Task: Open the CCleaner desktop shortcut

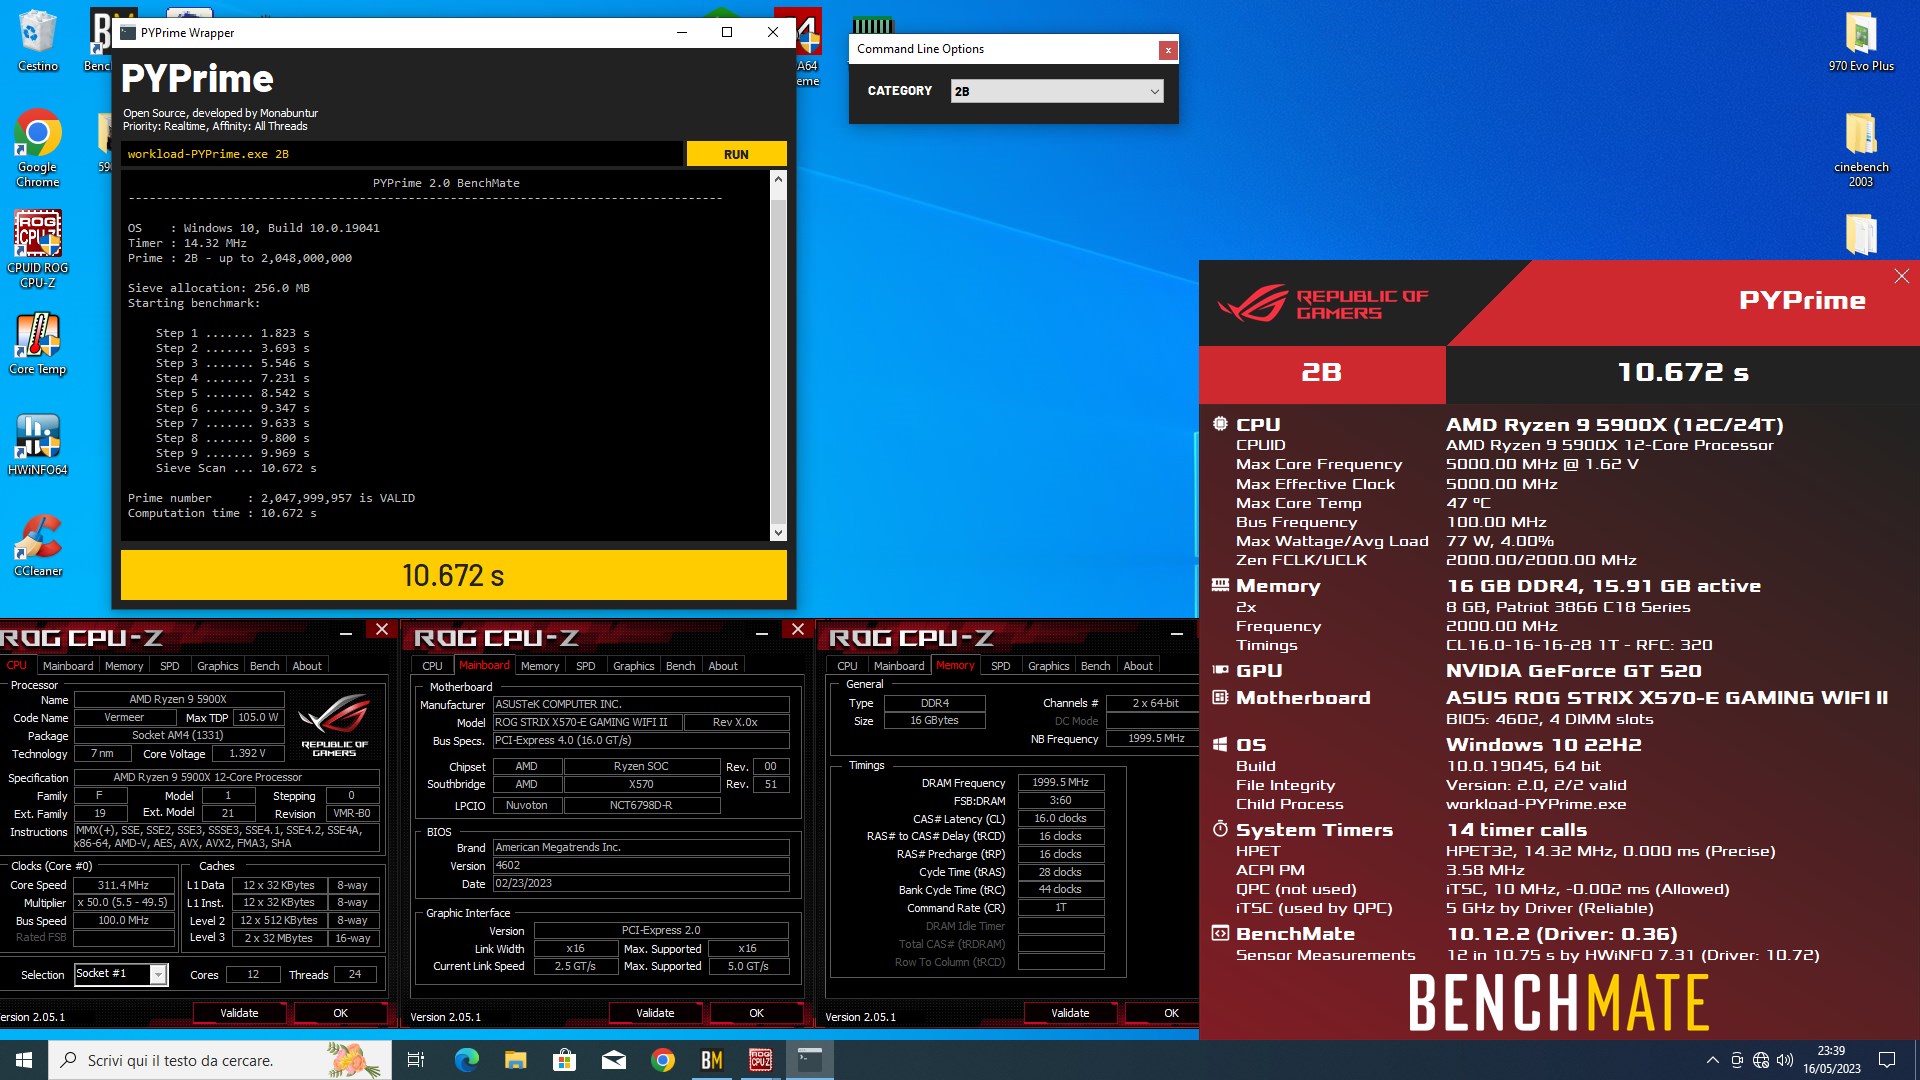Action: [x=38, y=545]
